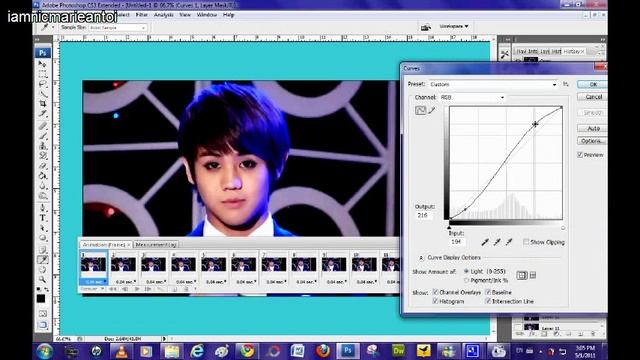Choose edit points curve mode icon
The width and height of the screenshot is (640, 360).
click(420, 110)
